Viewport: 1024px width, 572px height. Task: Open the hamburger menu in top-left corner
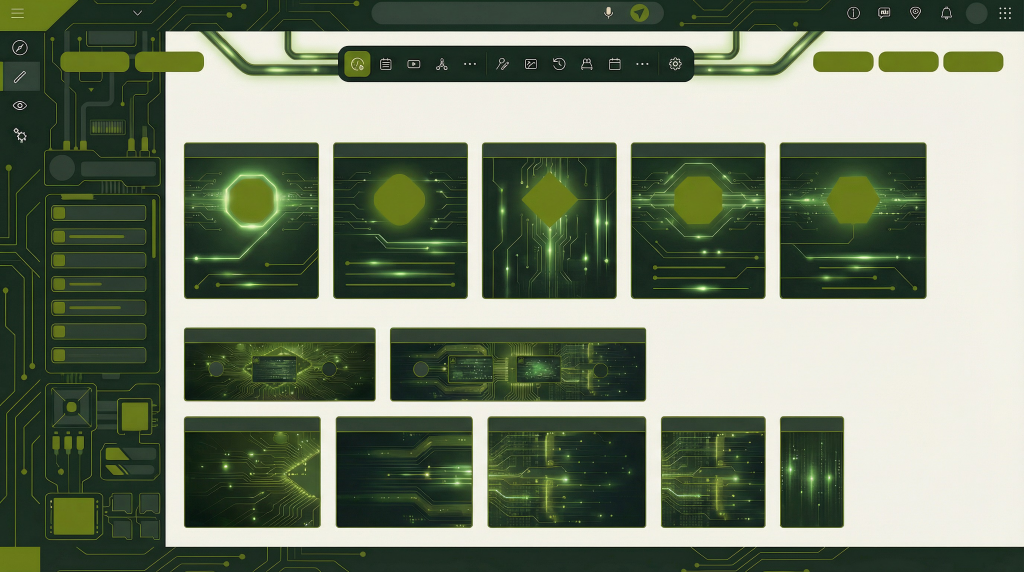click(17, 13)
